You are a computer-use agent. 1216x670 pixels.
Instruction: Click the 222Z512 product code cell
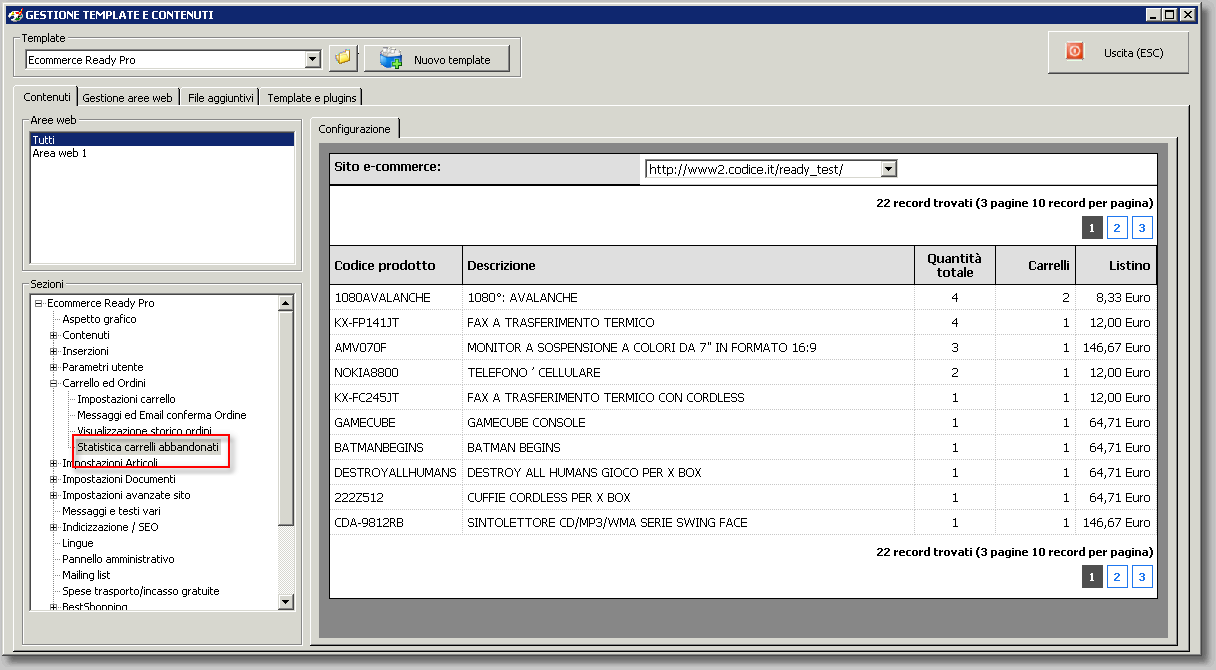pyautogui.click(x=396, y=497)
